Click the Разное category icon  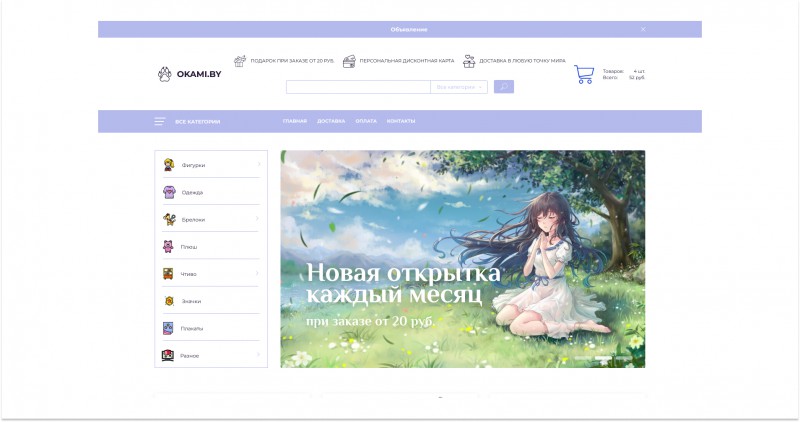point(168,356)
